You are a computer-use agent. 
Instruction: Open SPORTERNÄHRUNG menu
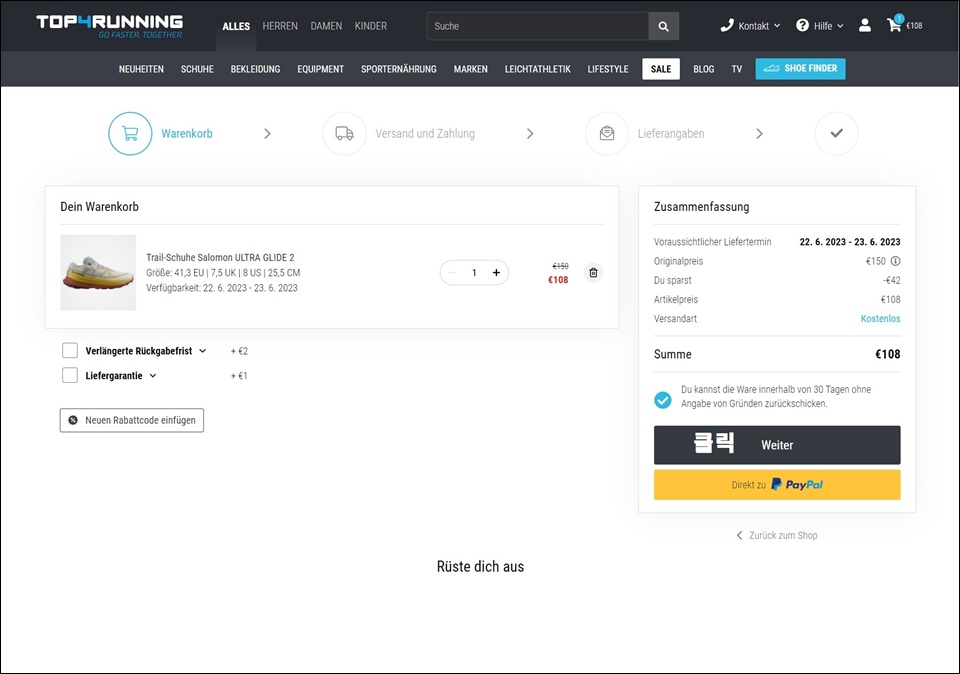pyautogui.click(x=399, y=69)
